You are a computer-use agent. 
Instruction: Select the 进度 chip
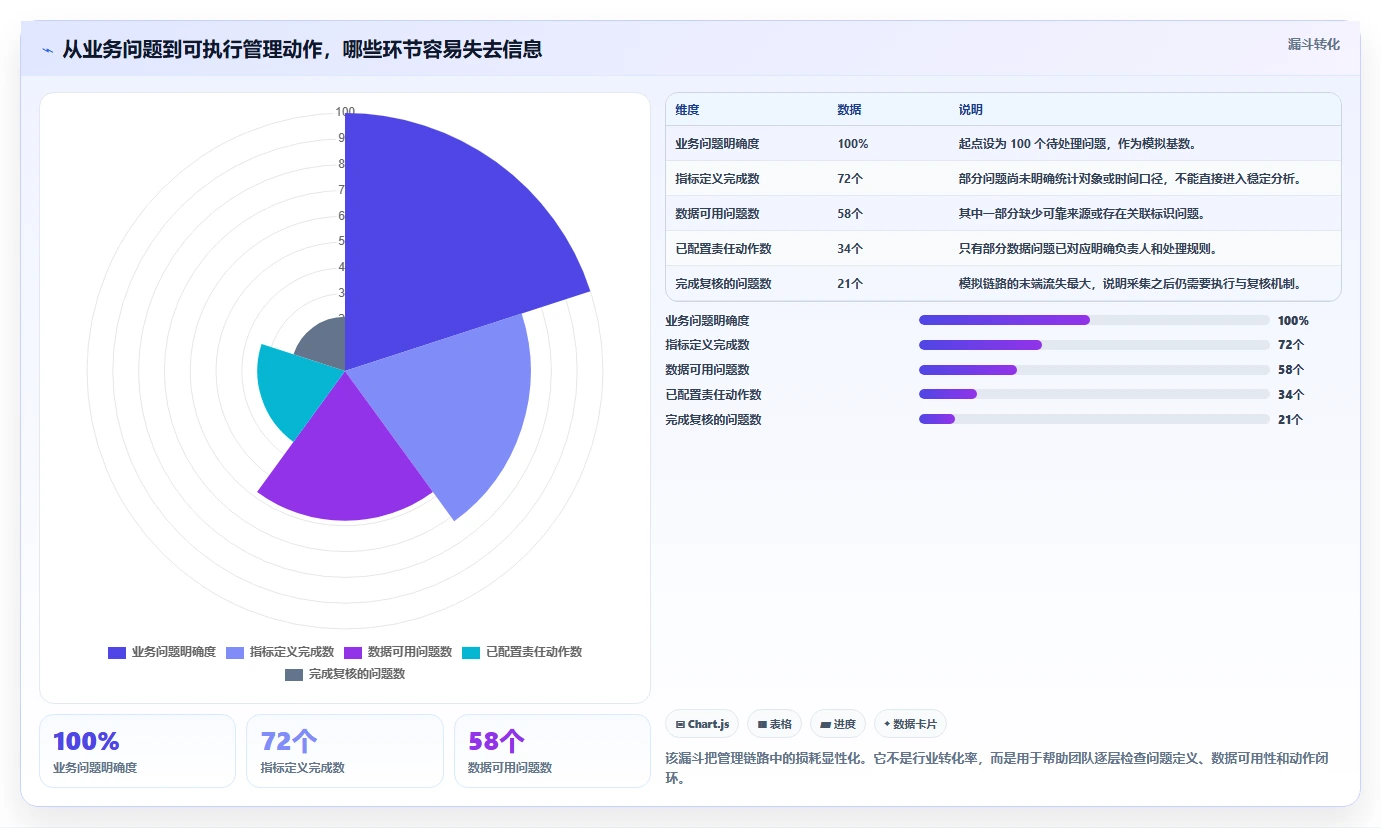(x=838, y=724)
